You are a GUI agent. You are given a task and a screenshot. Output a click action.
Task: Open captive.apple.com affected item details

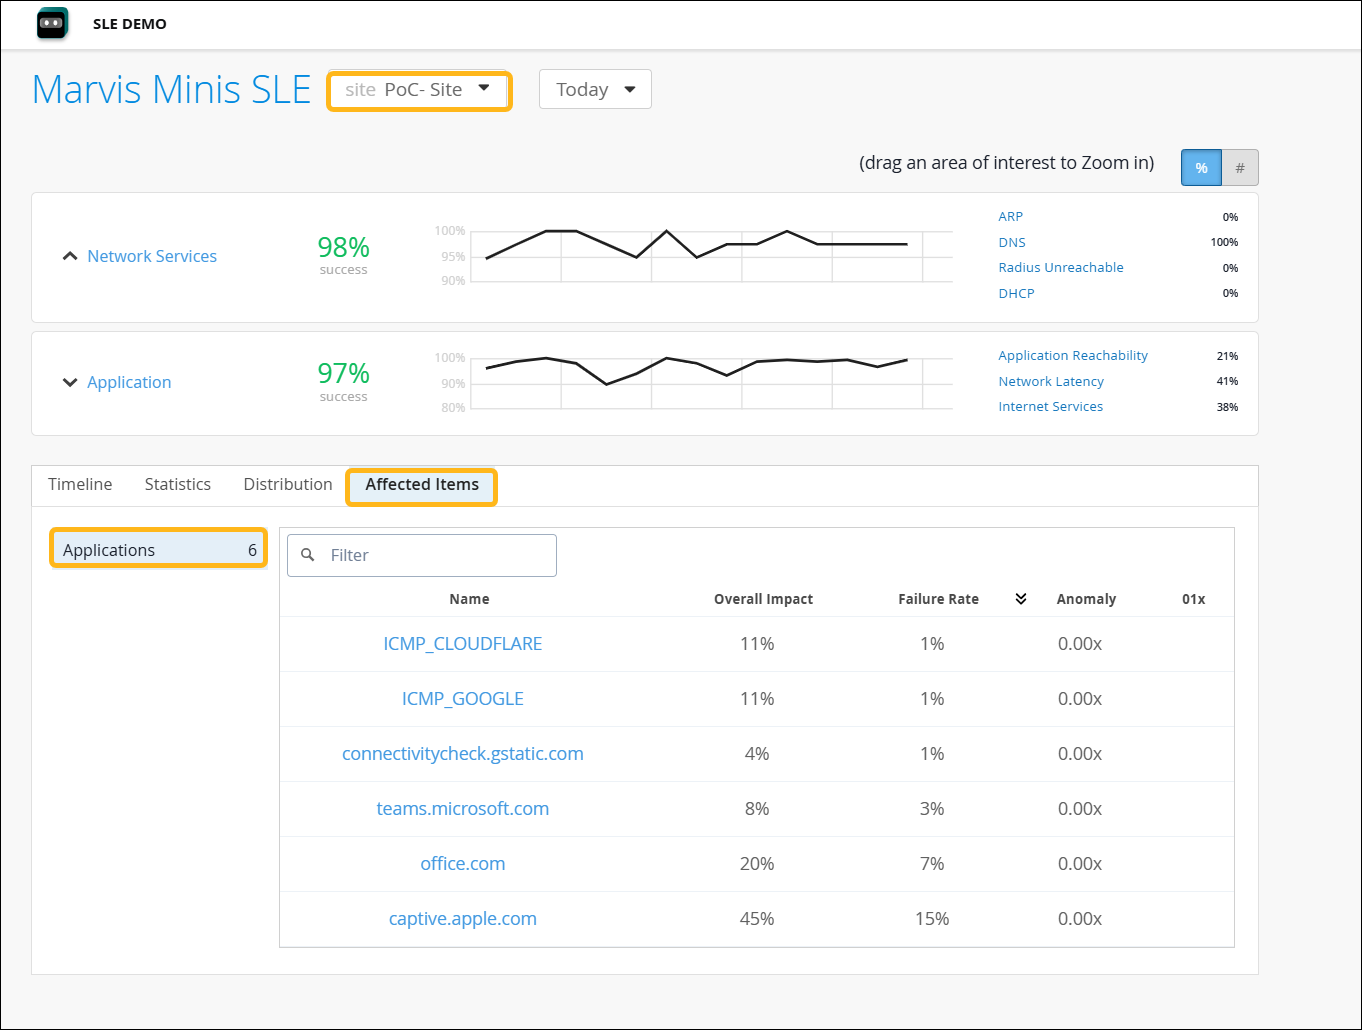click(462, 918)
